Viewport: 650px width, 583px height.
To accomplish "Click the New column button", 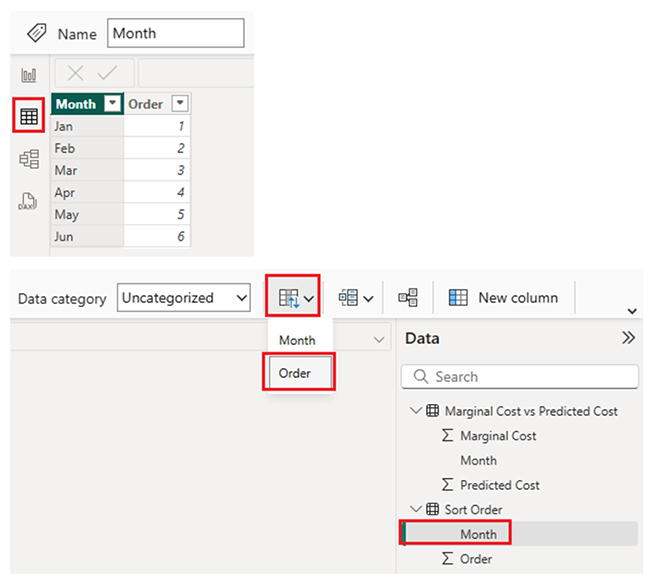I will click(x=504, y=298).
